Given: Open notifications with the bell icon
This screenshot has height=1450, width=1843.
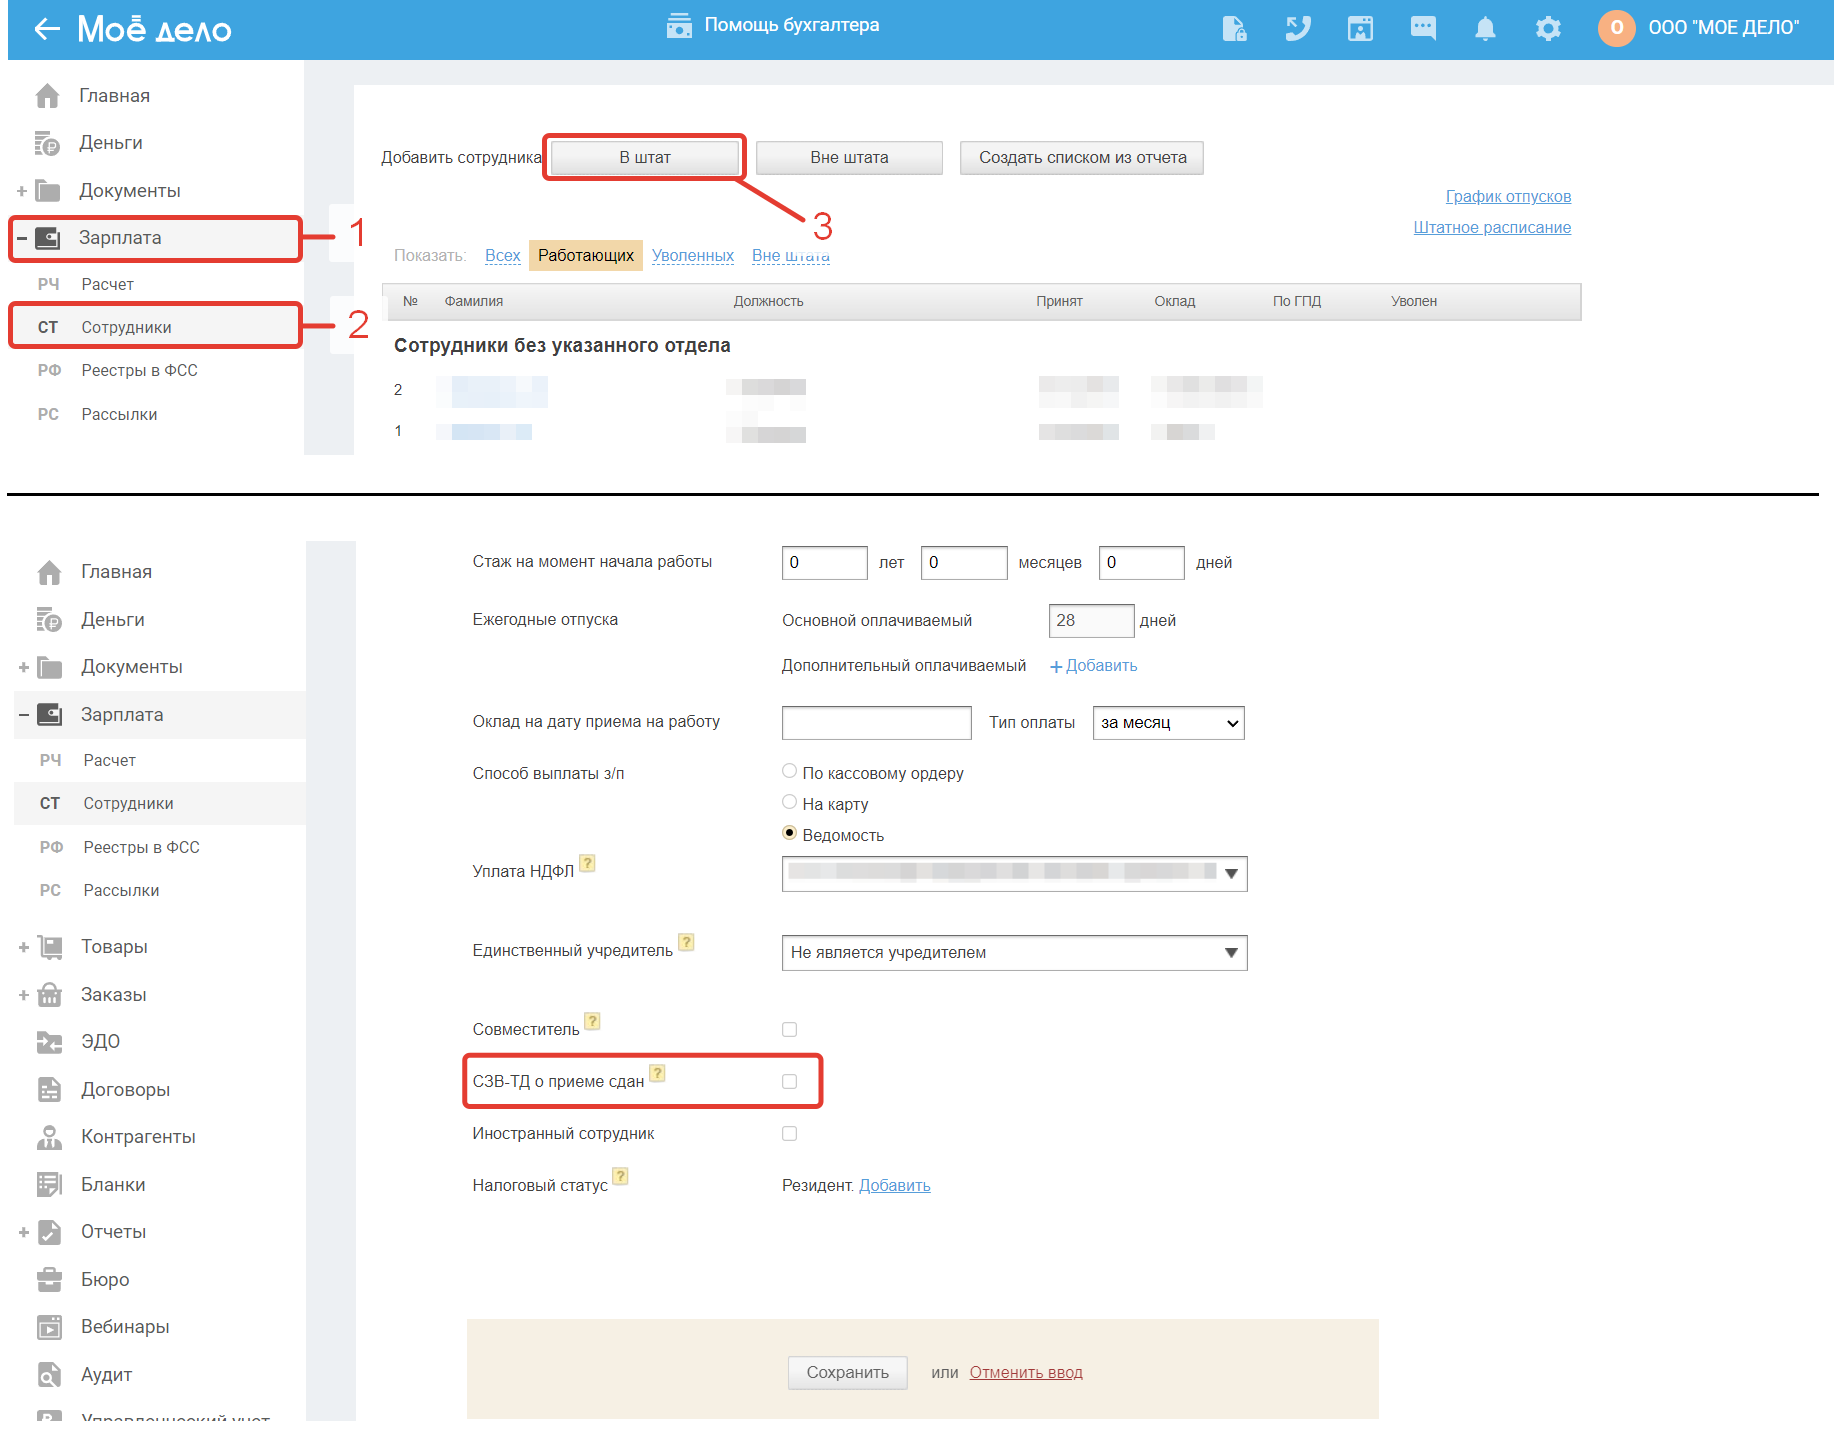Looking at the screenshot, I should (1486, 28).
